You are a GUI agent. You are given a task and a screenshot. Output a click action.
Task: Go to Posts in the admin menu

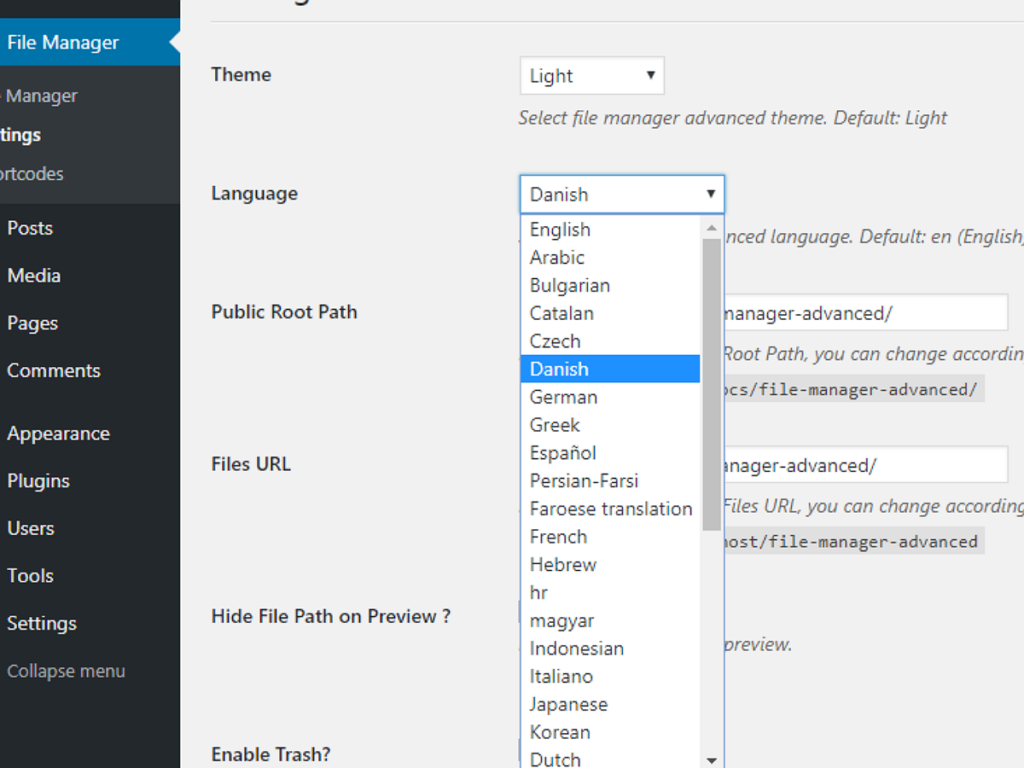click(x=30, y=228)
